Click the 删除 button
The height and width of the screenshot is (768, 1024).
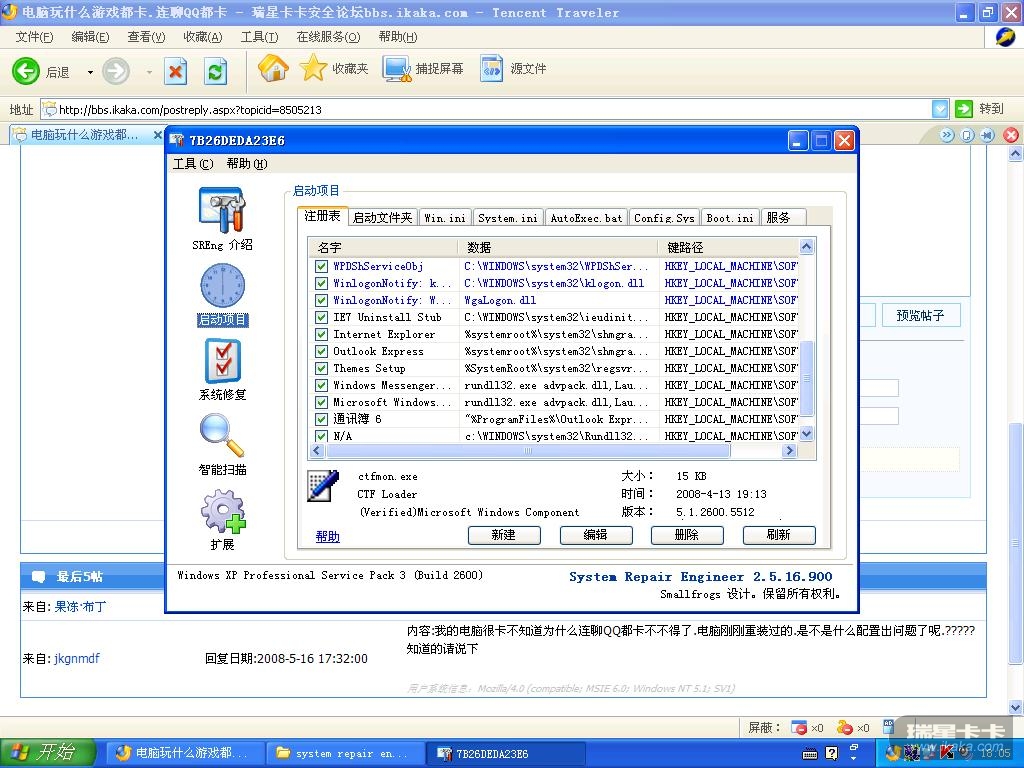click(x=686, y=535)
